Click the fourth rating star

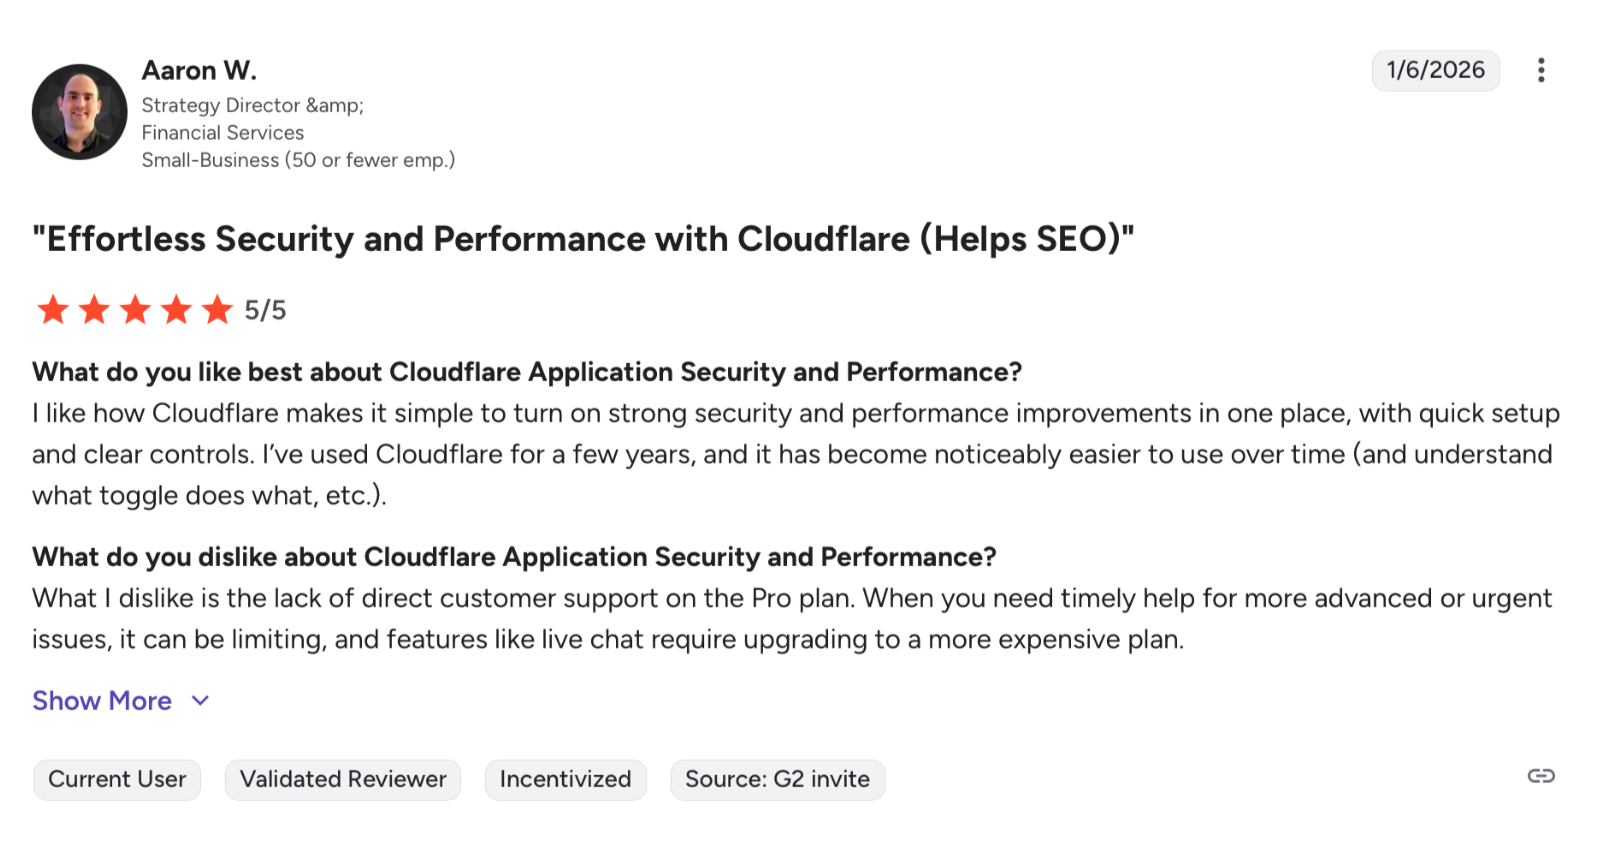(x=176, y=310)
